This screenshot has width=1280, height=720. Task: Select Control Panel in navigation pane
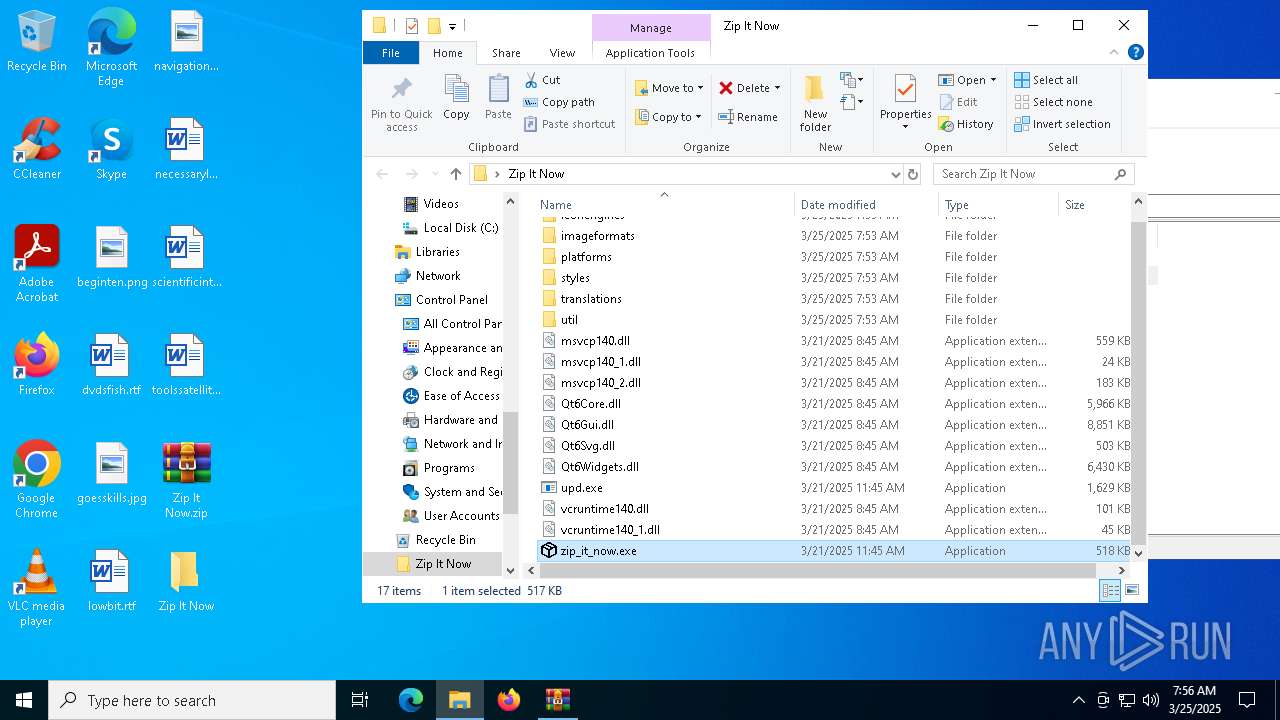[452, 300]
